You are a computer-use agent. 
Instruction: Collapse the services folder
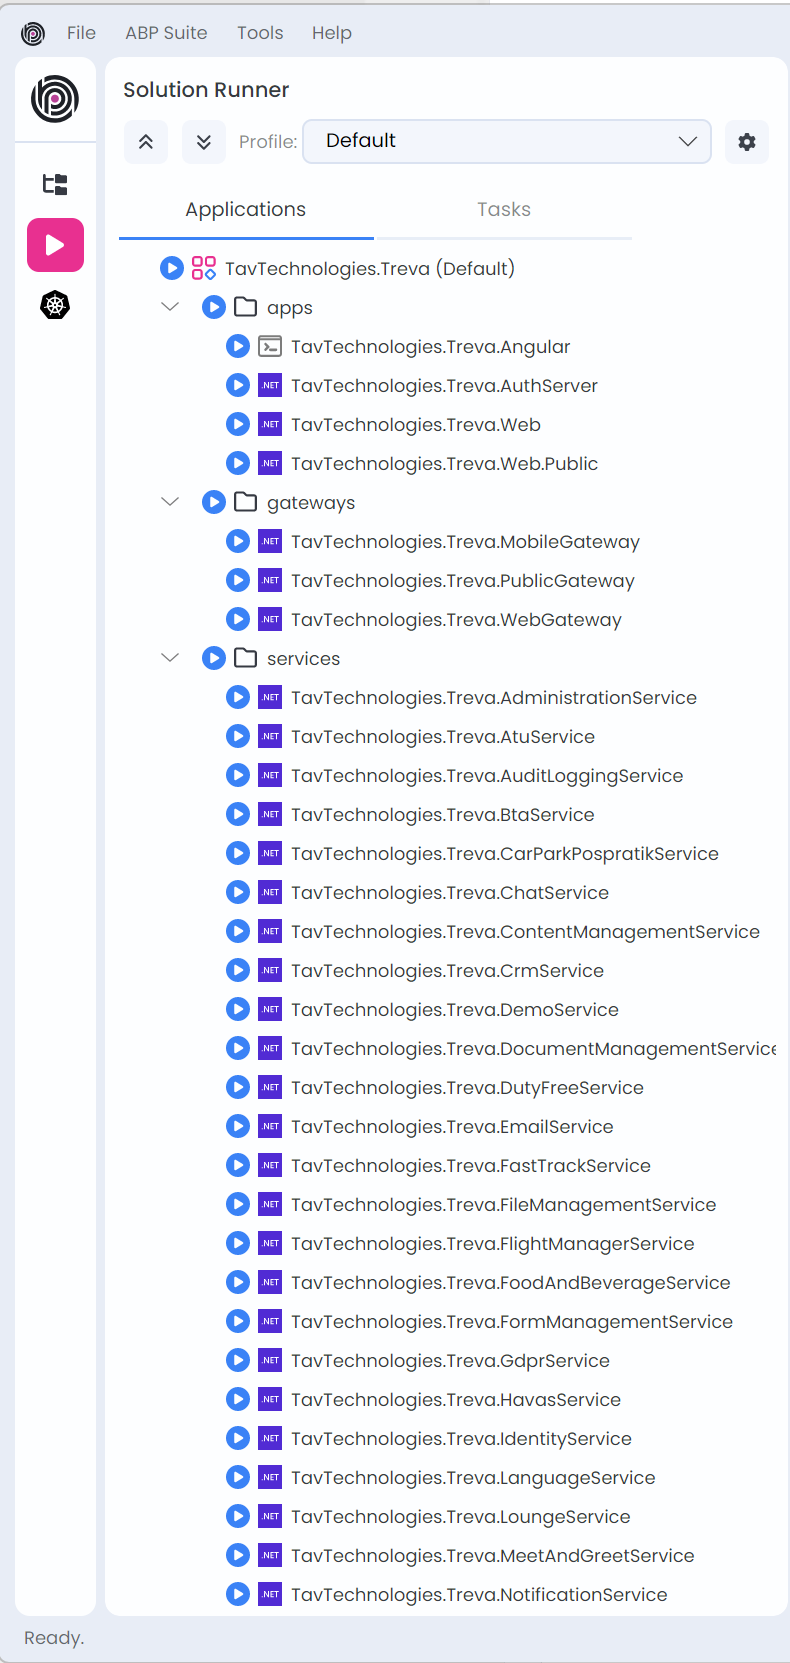pos(170,658)
